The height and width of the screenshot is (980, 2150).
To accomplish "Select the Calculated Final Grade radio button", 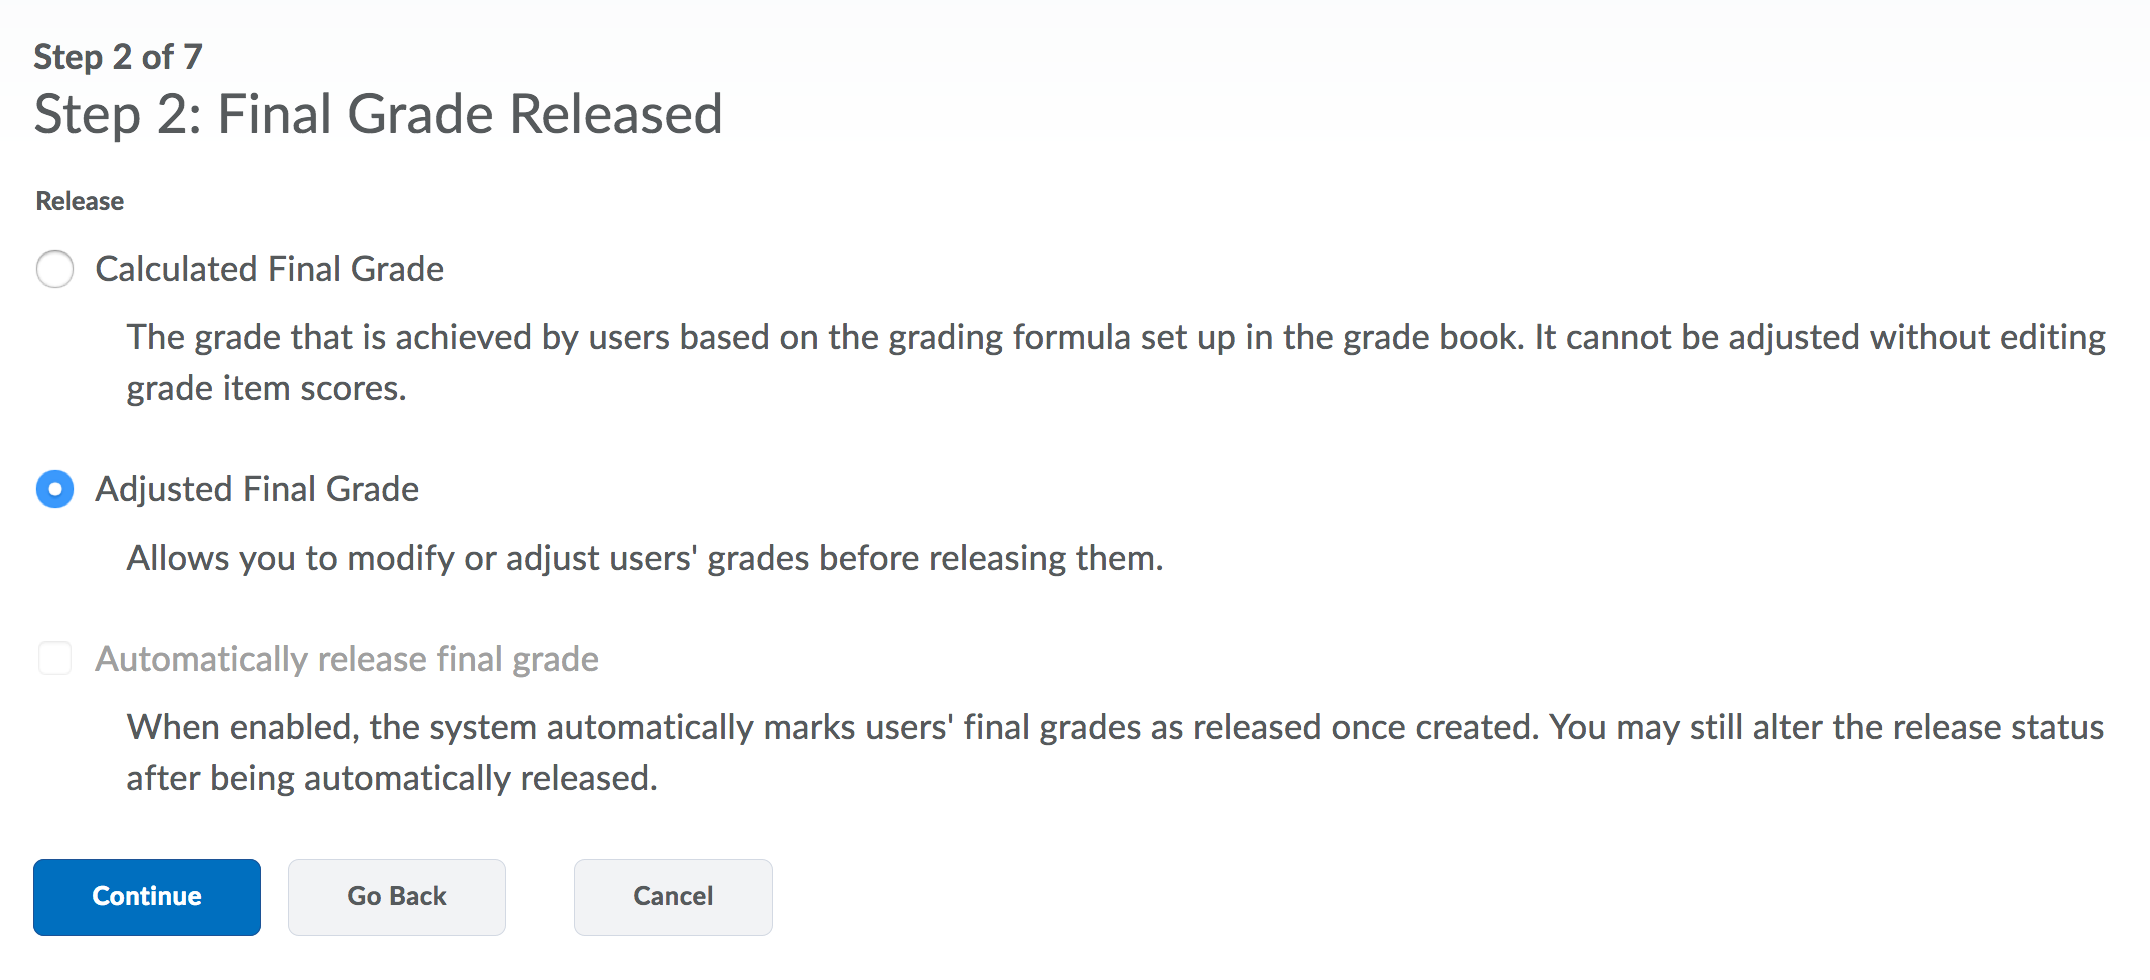I will [55, 269].
